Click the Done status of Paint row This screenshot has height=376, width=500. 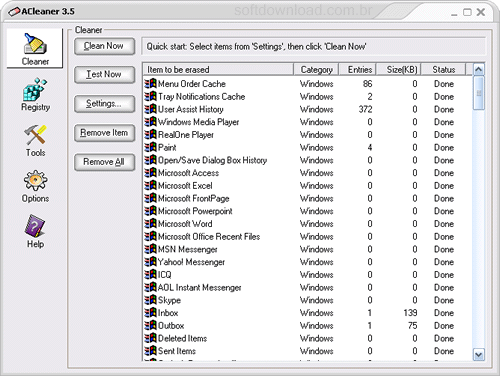(444, 147)
